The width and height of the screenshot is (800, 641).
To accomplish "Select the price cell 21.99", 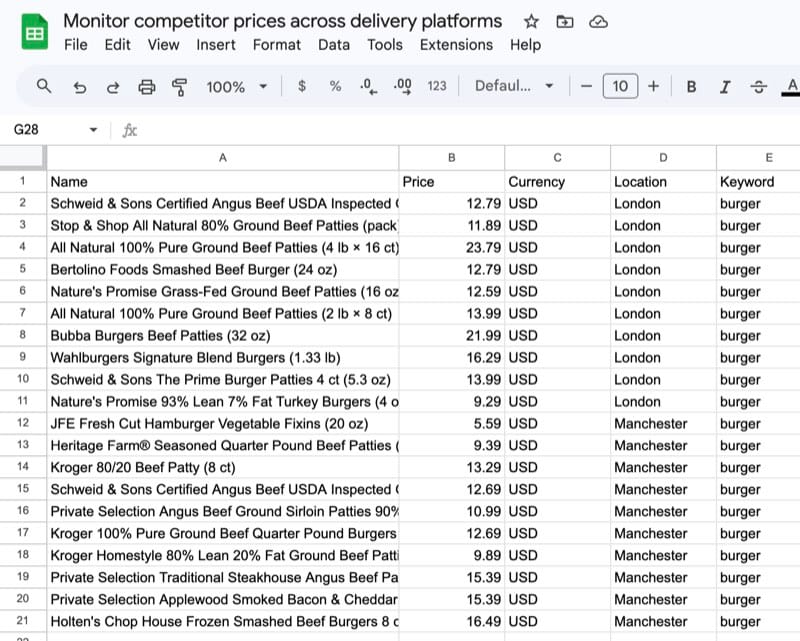I will click(452, 335).
